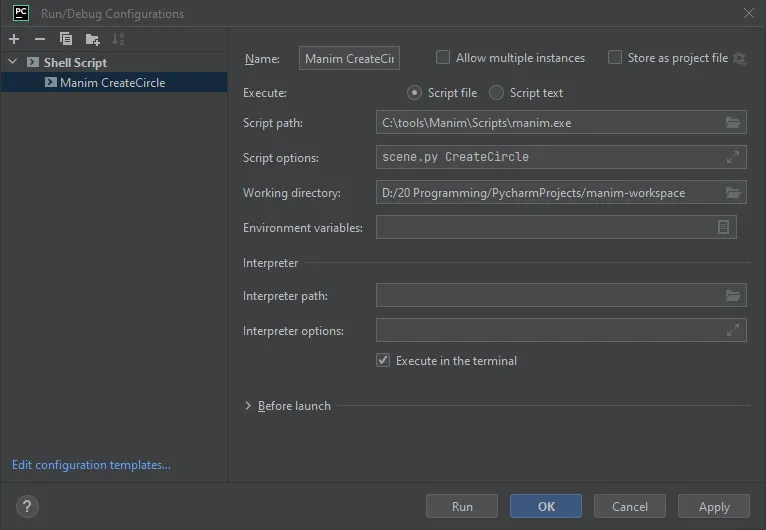
Task: Uncheck Execute in the terminal
Action: tap(383, 361)
